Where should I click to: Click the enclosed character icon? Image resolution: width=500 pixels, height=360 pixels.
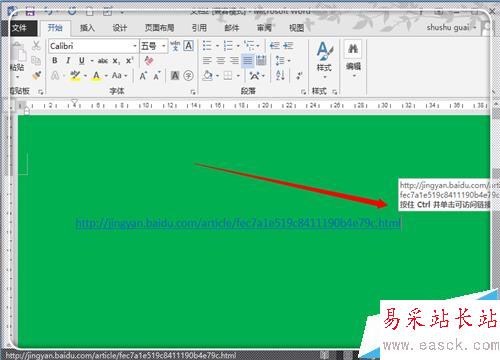pyautogui.click(x=189, y=76)
